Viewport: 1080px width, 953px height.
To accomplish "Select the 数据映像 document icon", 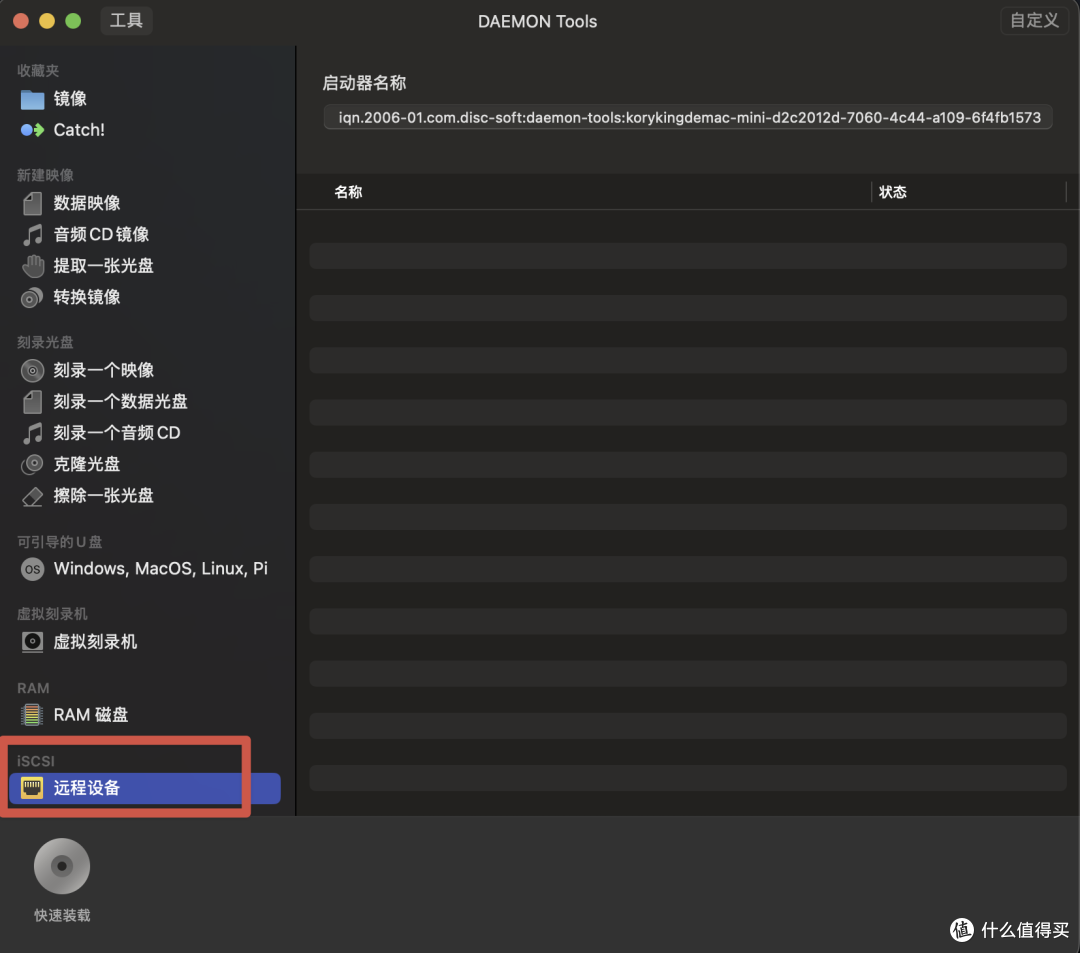I will [32, 203].
